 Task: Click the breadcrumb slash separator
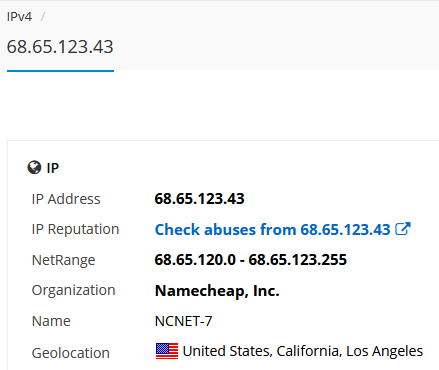(x=43, y=17)
